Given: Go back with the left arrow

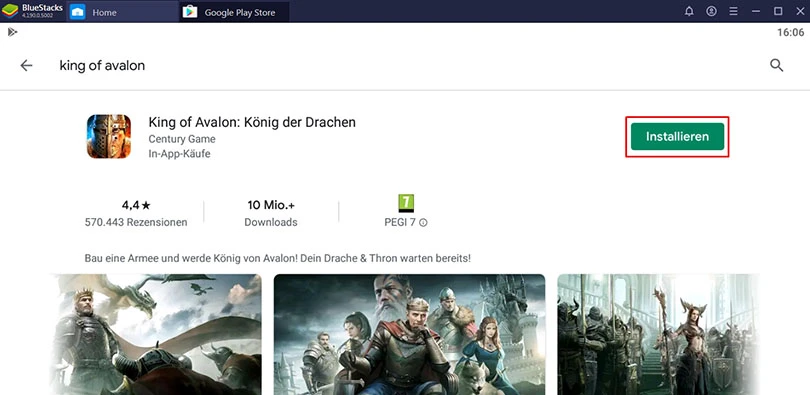Looking at the screenshot, I should (x=26, y=65).
